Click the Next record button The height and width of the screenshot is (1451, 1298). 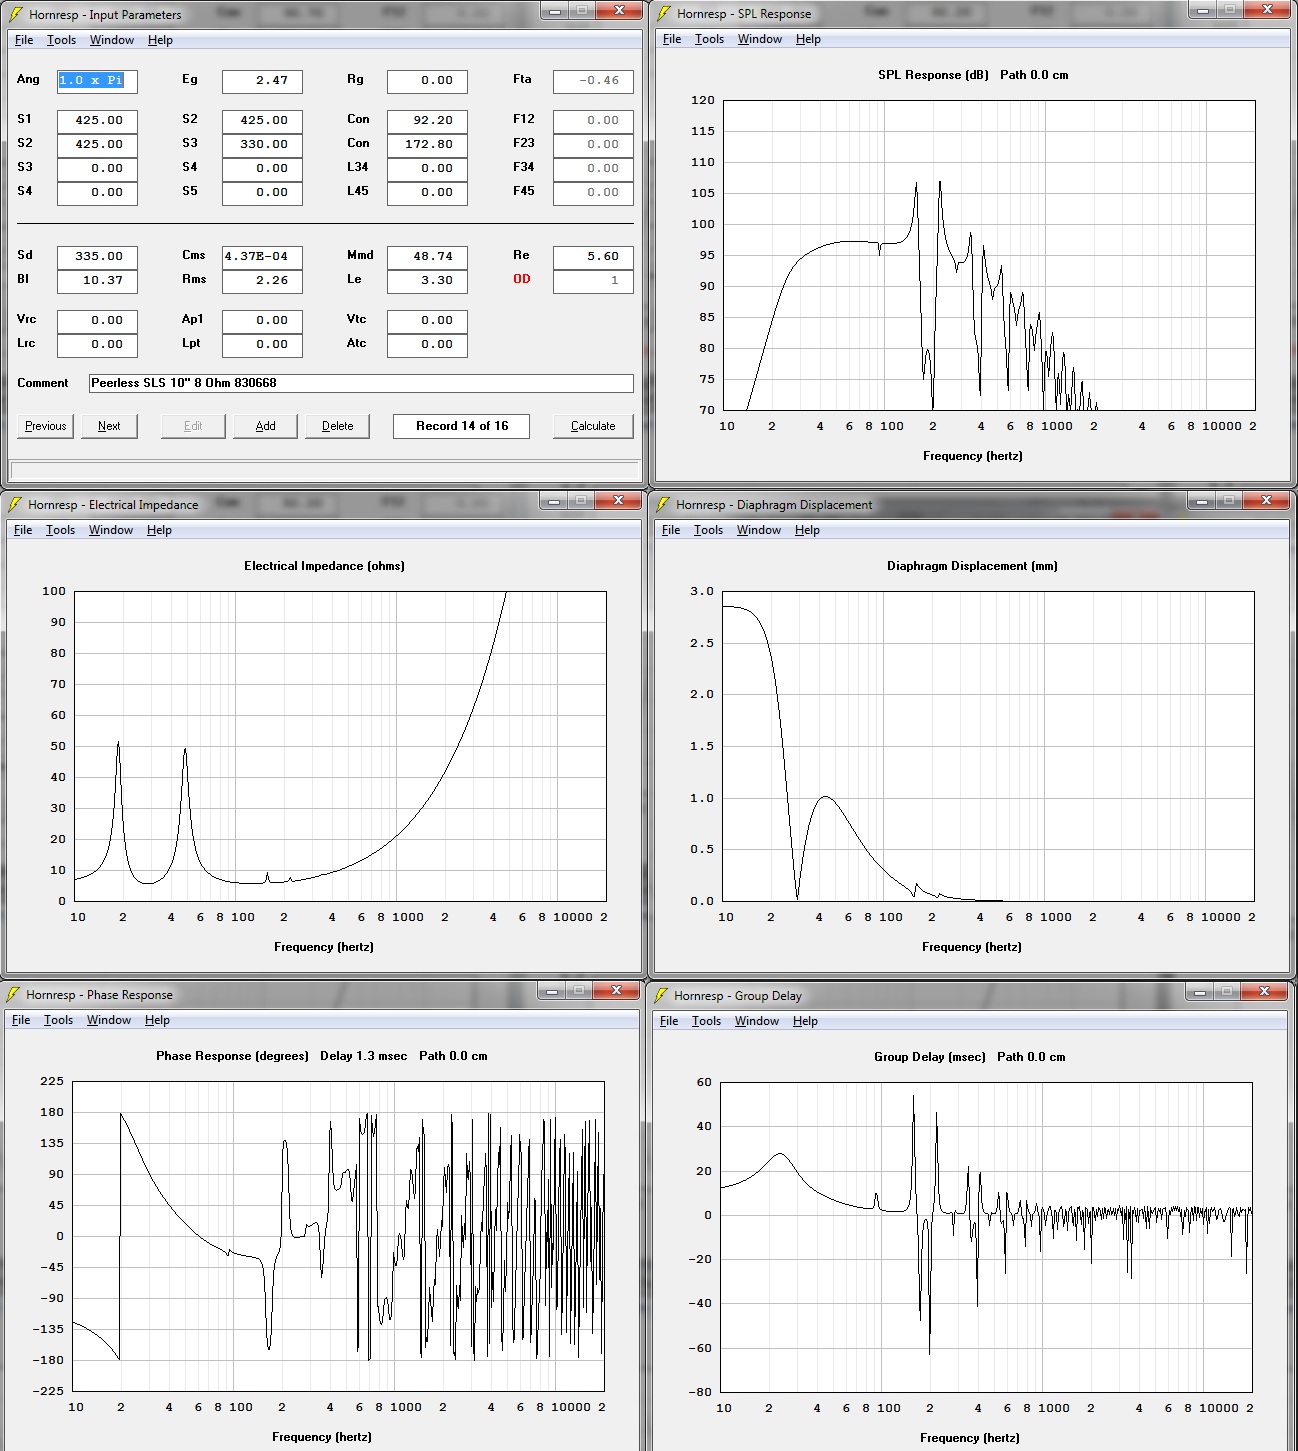click(x=109, y=426)
